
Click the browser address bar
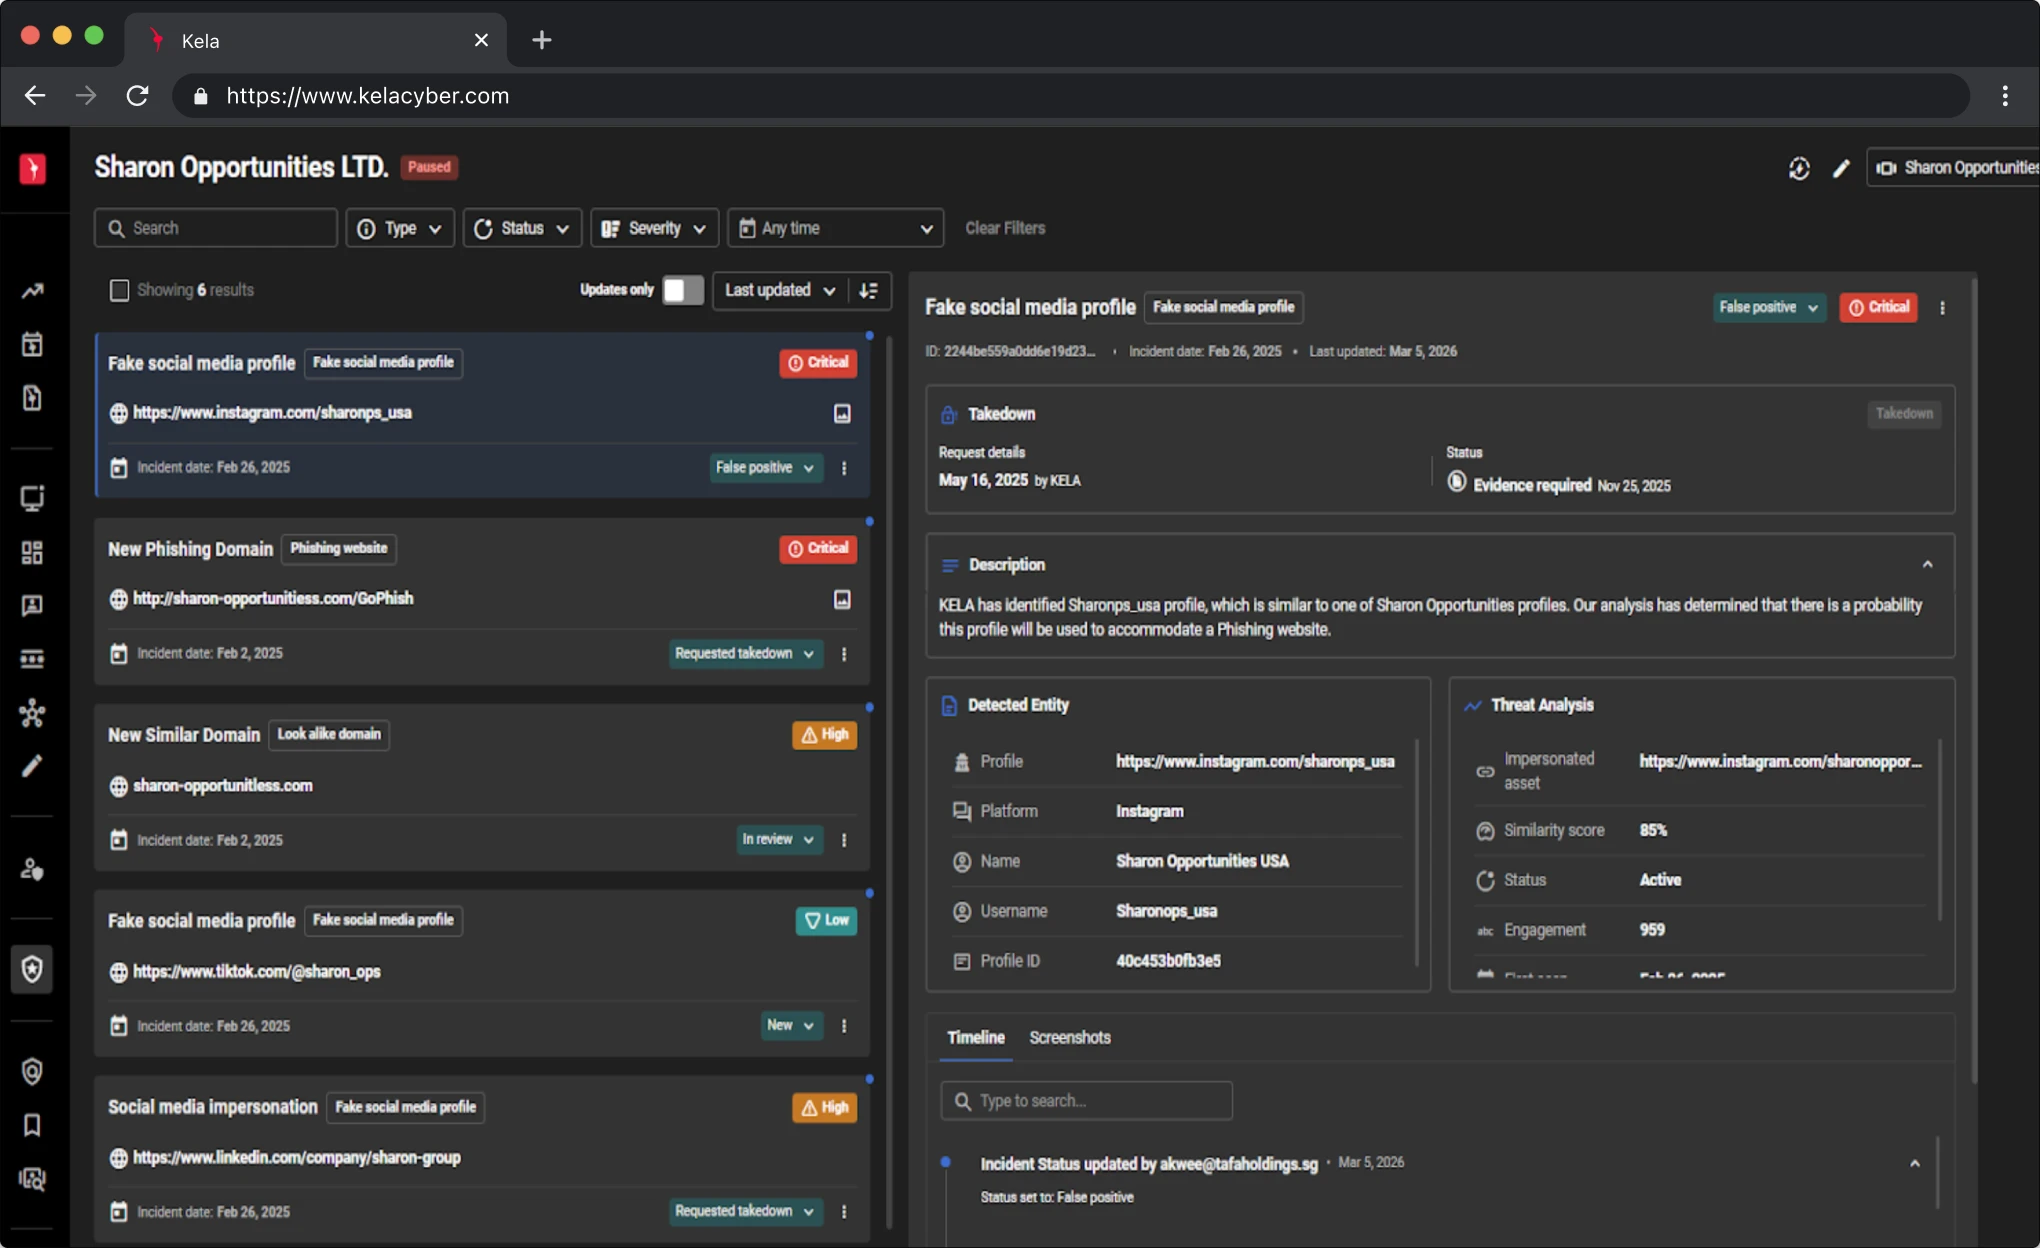click(x=1071, y=95)
